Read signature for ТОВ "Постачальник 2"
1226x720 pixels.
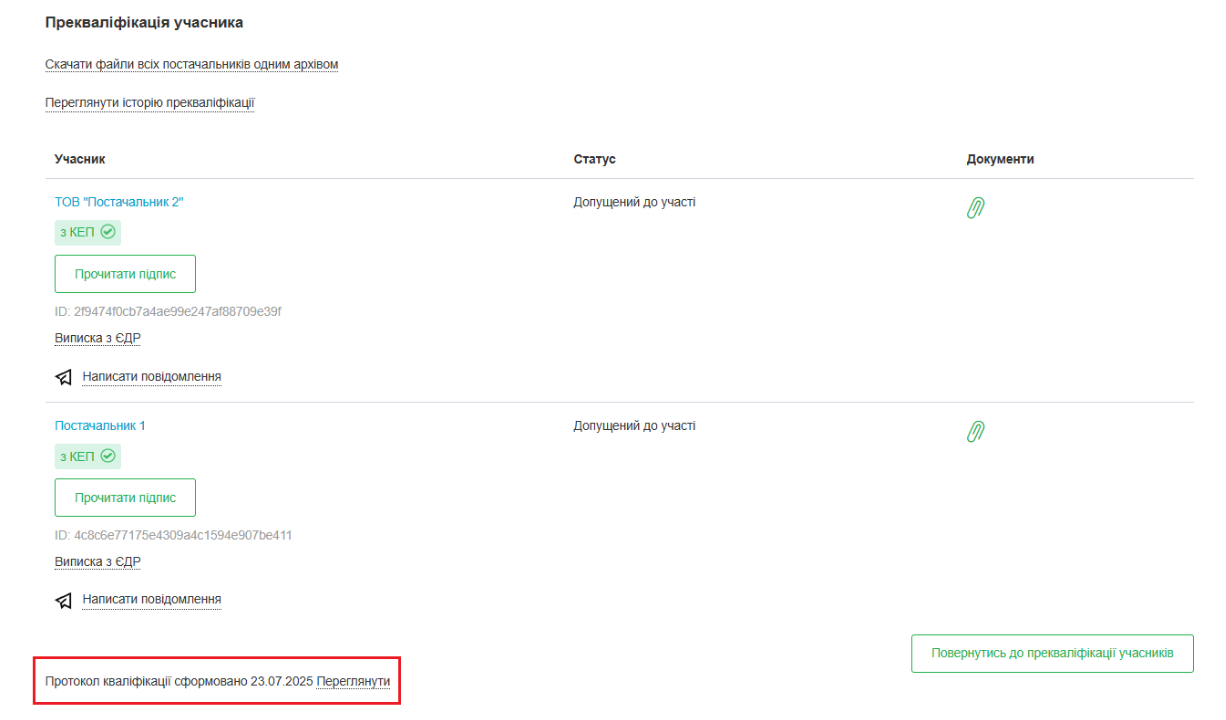tap(125, 274)
